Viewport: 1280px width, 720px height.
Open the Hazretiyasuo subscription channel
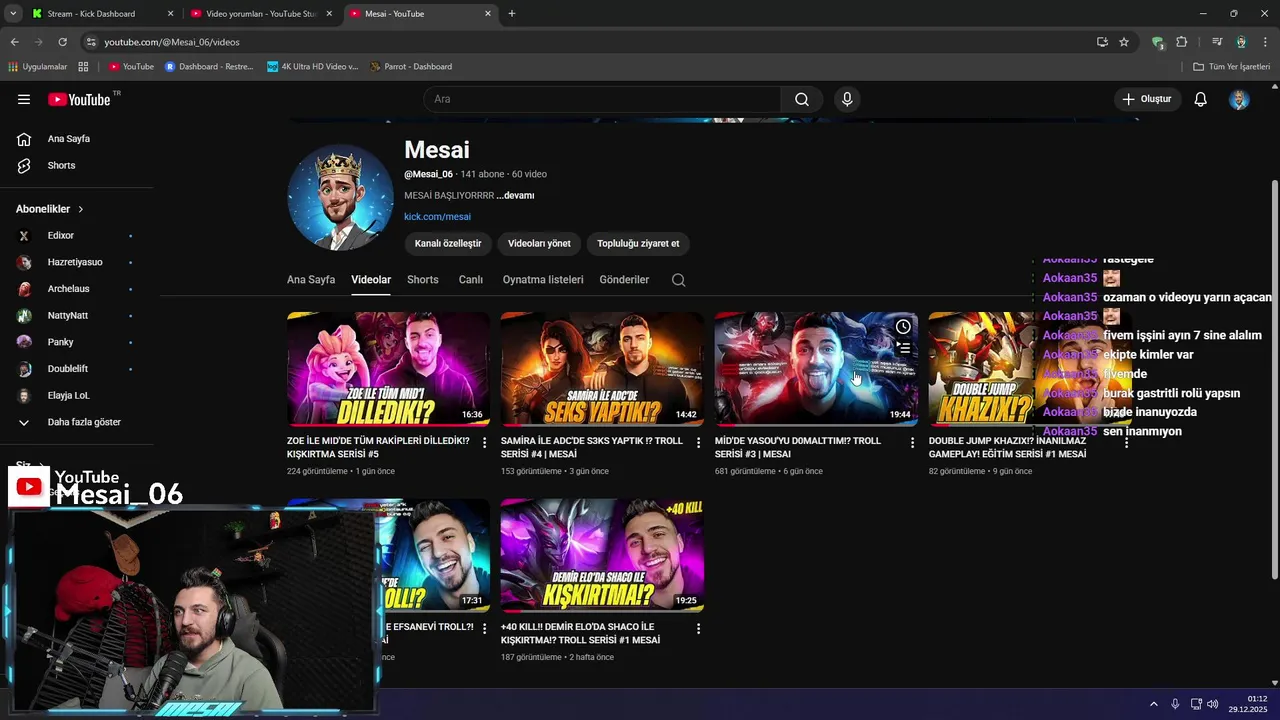point(76,262)
